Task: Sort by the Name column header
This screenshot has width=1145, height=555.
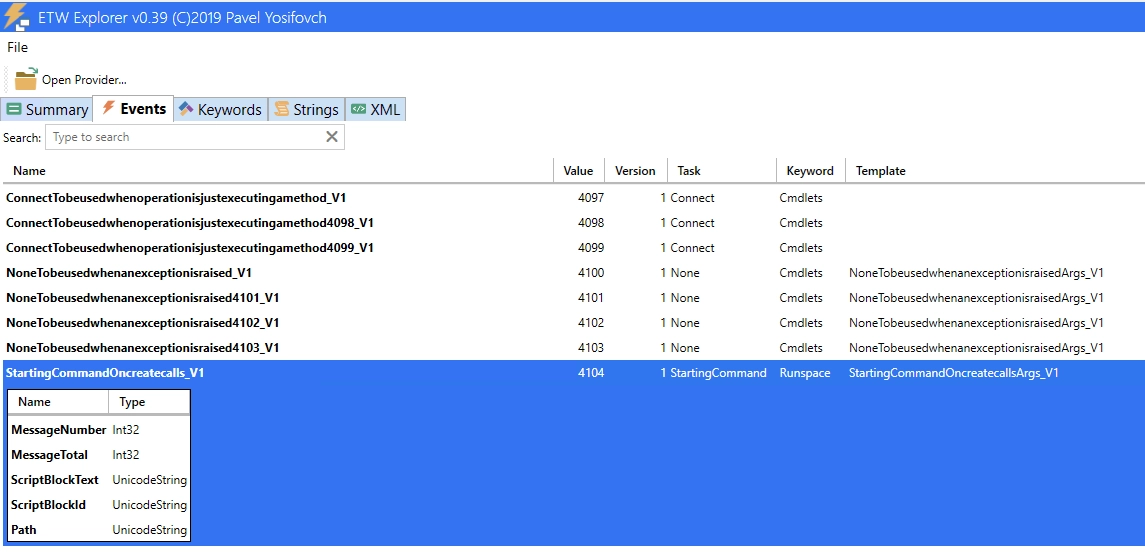Action: click(30, 171)
